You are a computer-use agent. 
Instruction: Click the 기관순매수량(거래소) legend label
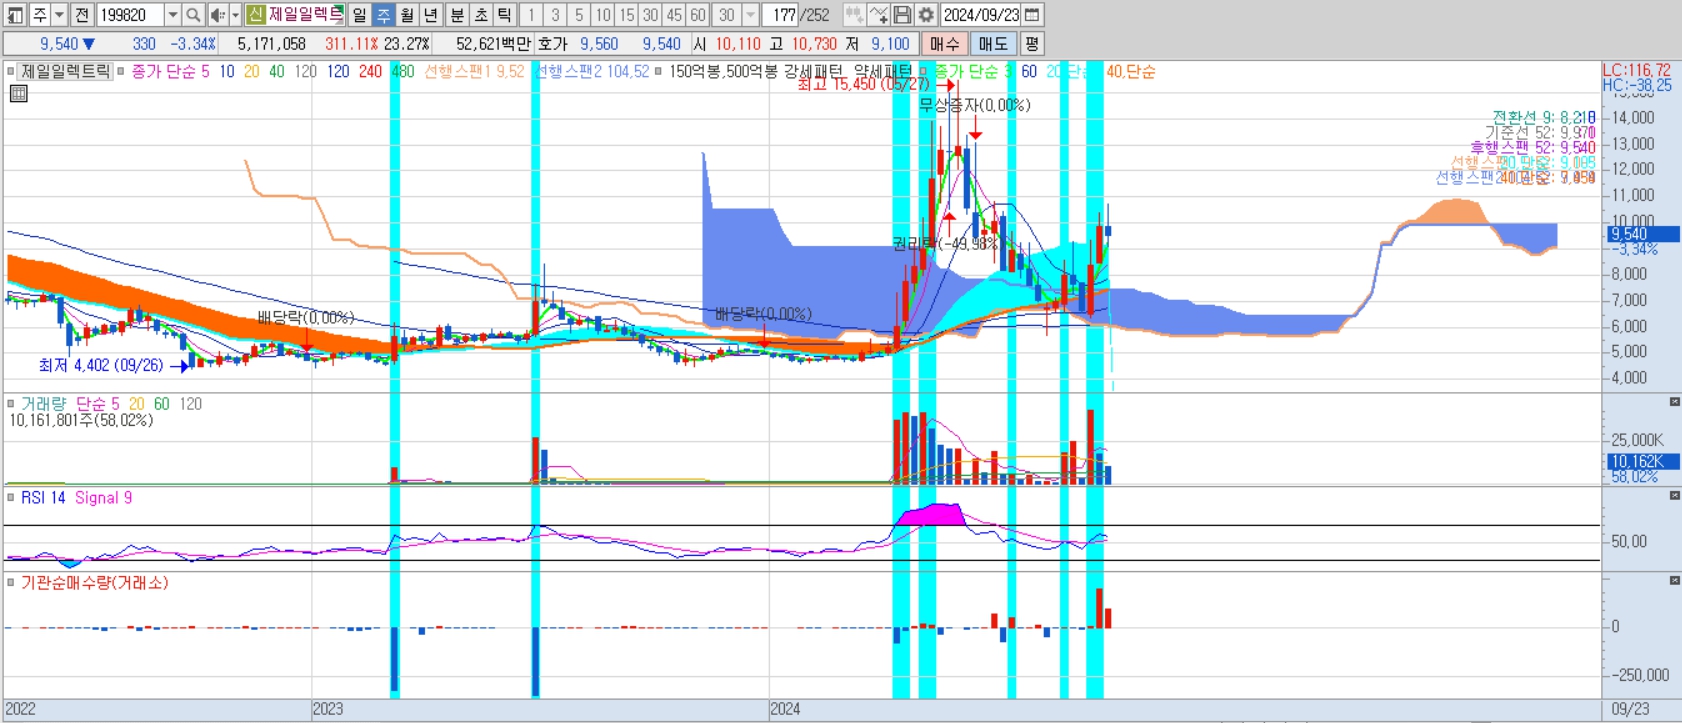(x=95, y=583)
